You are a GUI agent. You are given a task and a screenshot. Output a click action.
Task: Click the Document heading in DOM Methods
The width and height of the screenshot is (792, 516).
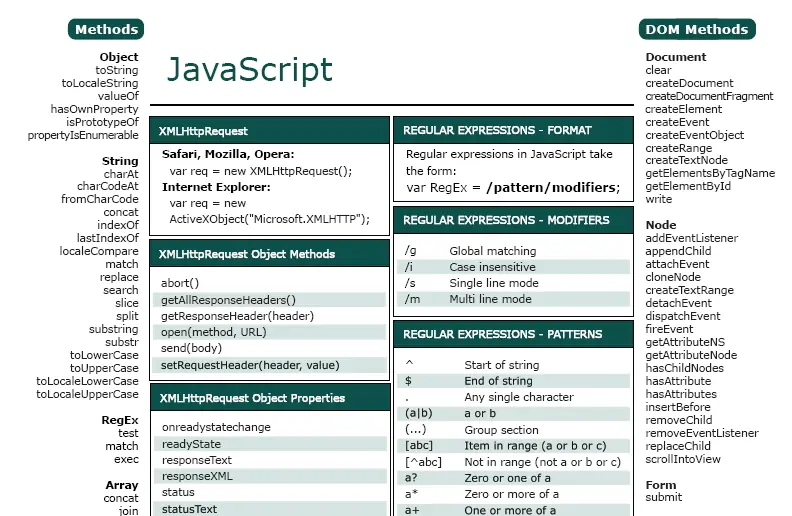[676, 57]
